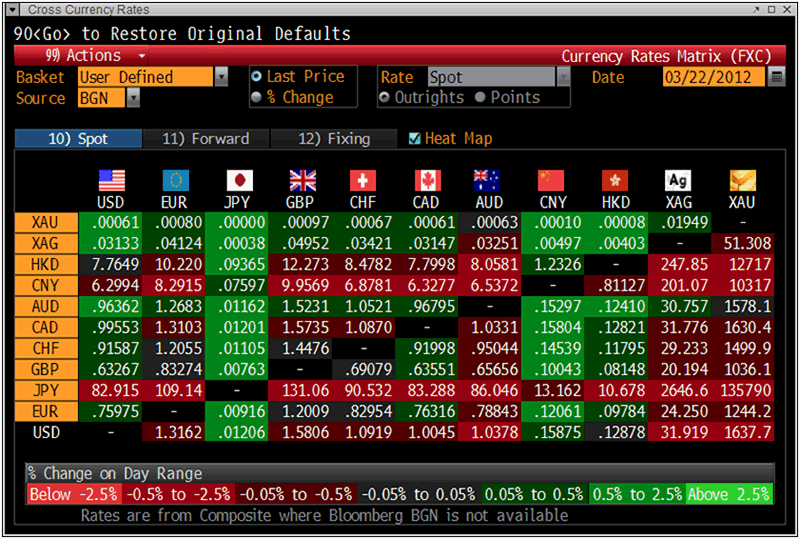Click the HKD row header button
Screen dimensions: 800x538
pyautogui.click(x=46, y=264)
